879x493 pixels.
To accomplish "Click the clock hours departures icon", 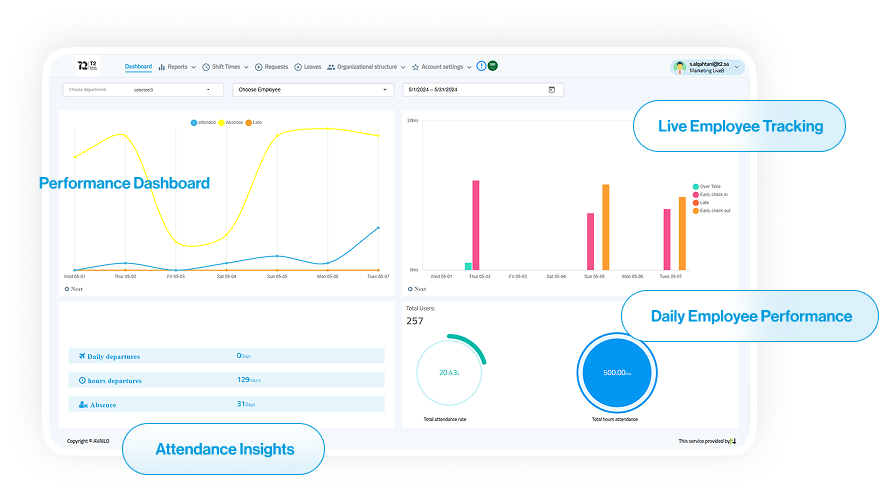I will [82, 380].
